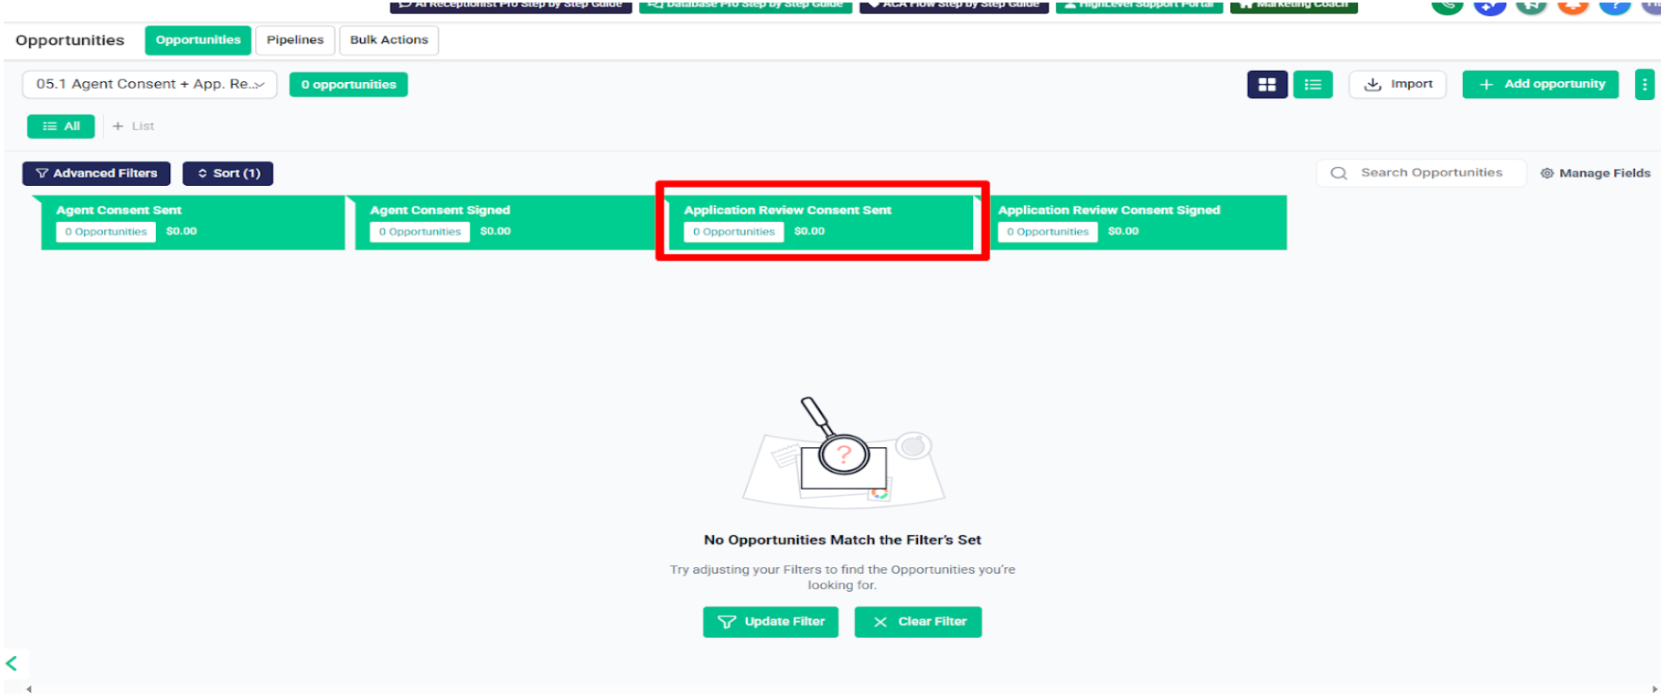Open the three-dot more options menu
This screenshot has width=1661, height=700.
pyautogui.click(x=1644, y=85)
